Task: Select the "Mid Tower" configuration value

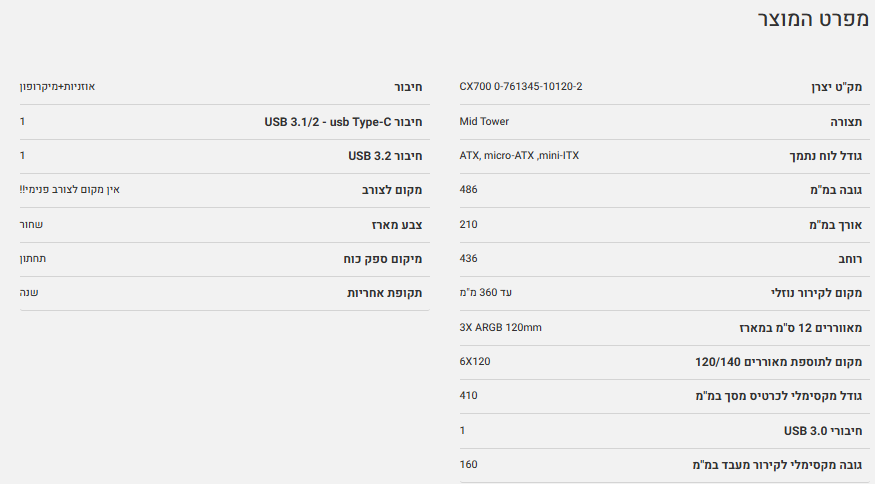Action: (x=484, y=122)
